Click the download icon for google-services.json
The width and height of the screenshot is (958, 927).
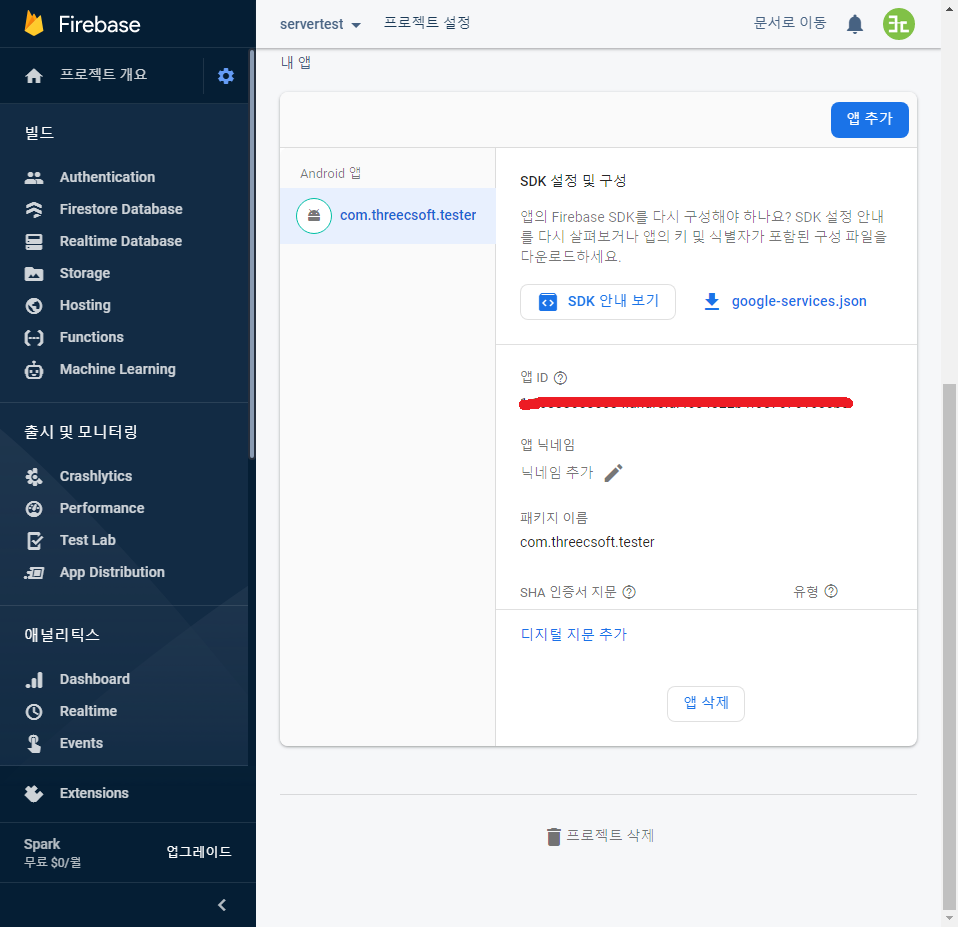coord(712,301)
